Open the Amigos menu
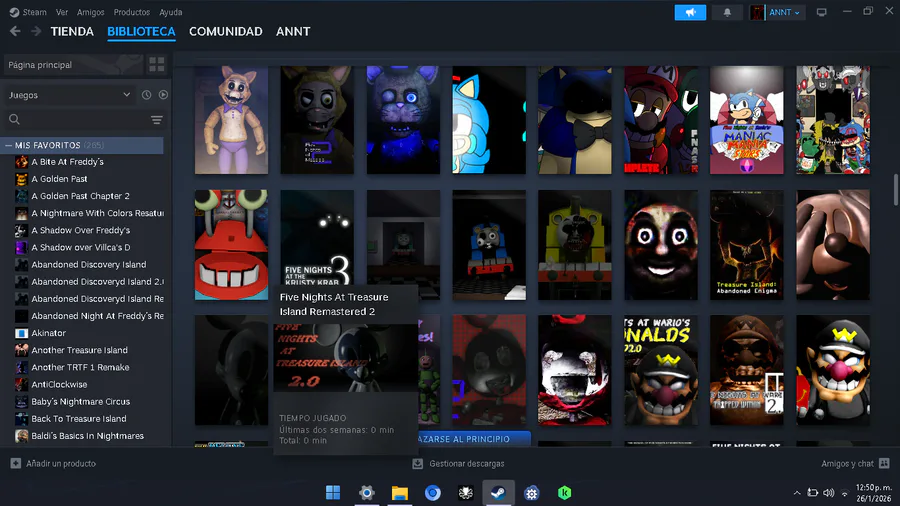Screen dimensions: 900x506 [91, 12]
